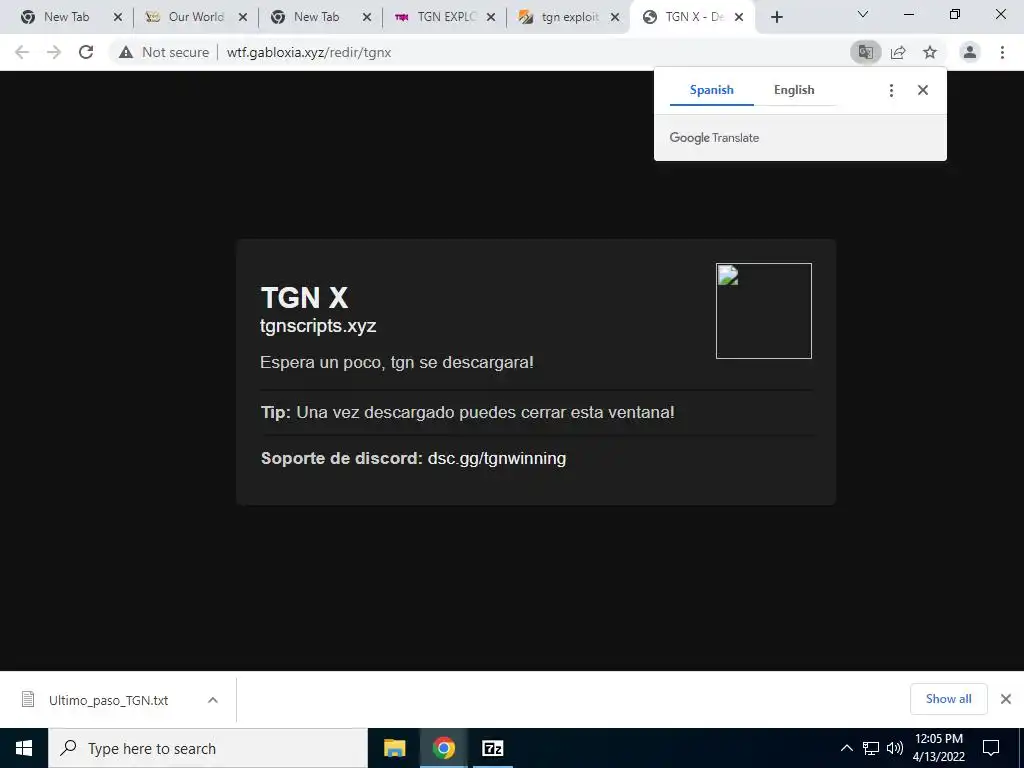
Task: Open downloaded Ultimo_paso_TGN.txt file
Action: point(108,700)
